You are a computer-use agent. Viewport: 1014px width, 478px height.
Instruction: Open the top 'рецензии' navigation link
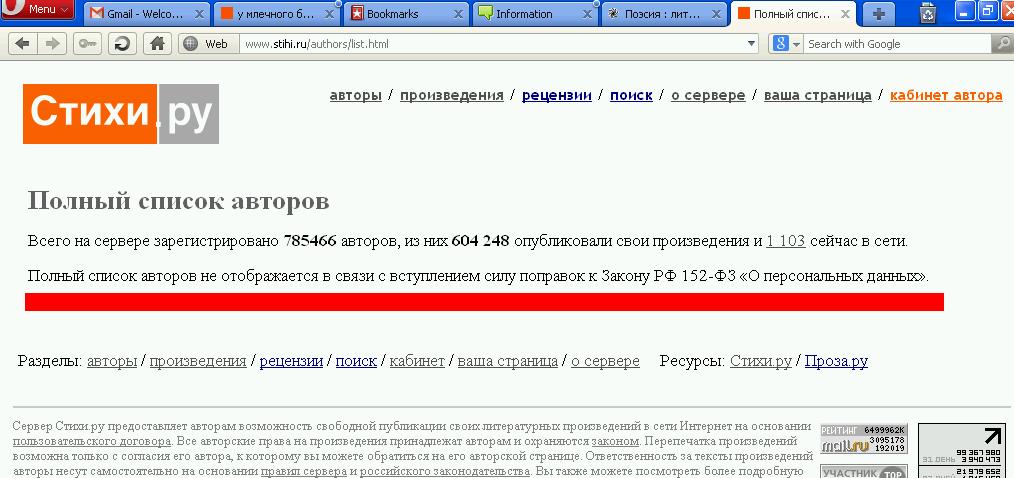coord(557,95)
